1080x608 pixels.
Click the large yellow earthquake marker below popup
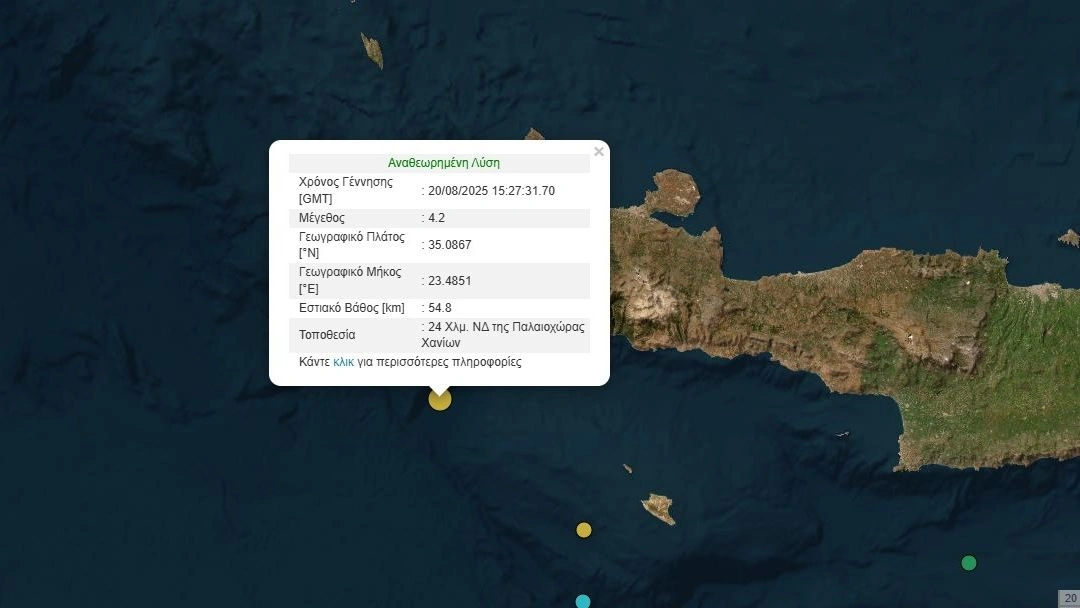[x=440, y=399]
